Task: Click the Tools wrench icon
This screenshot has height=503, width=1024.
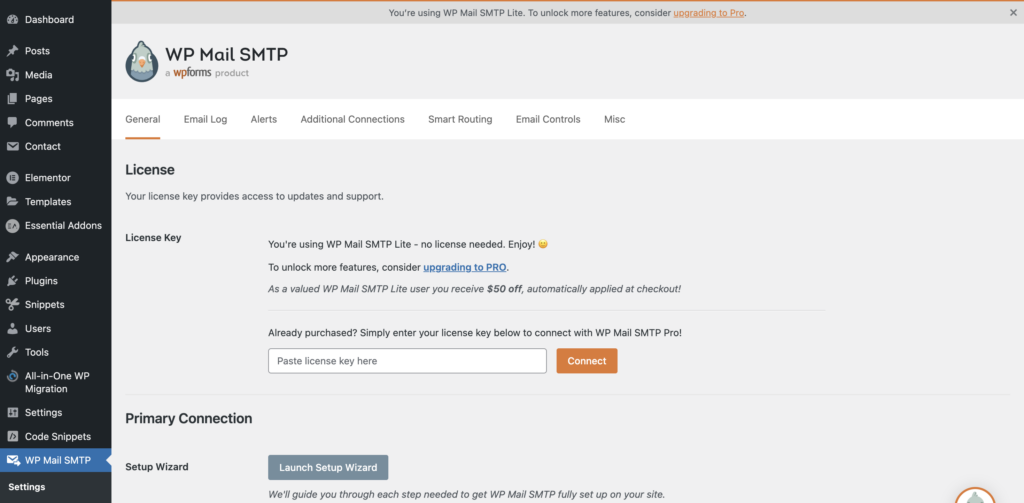Action: click(x=12, y=352)
